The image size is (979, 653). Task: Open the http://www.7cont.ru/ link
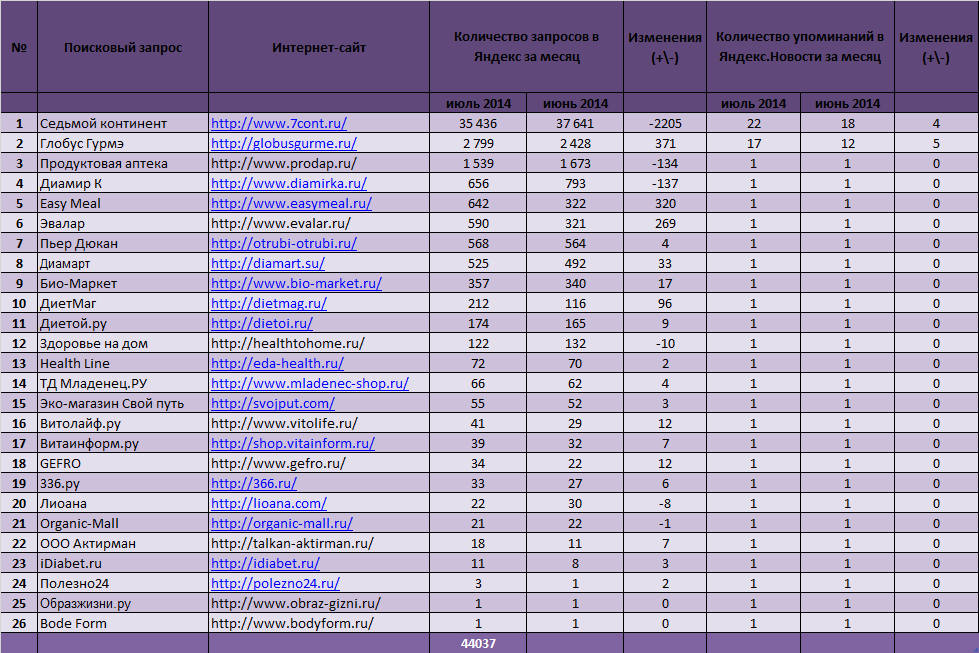pyautogui.click(x=278, y=124)
